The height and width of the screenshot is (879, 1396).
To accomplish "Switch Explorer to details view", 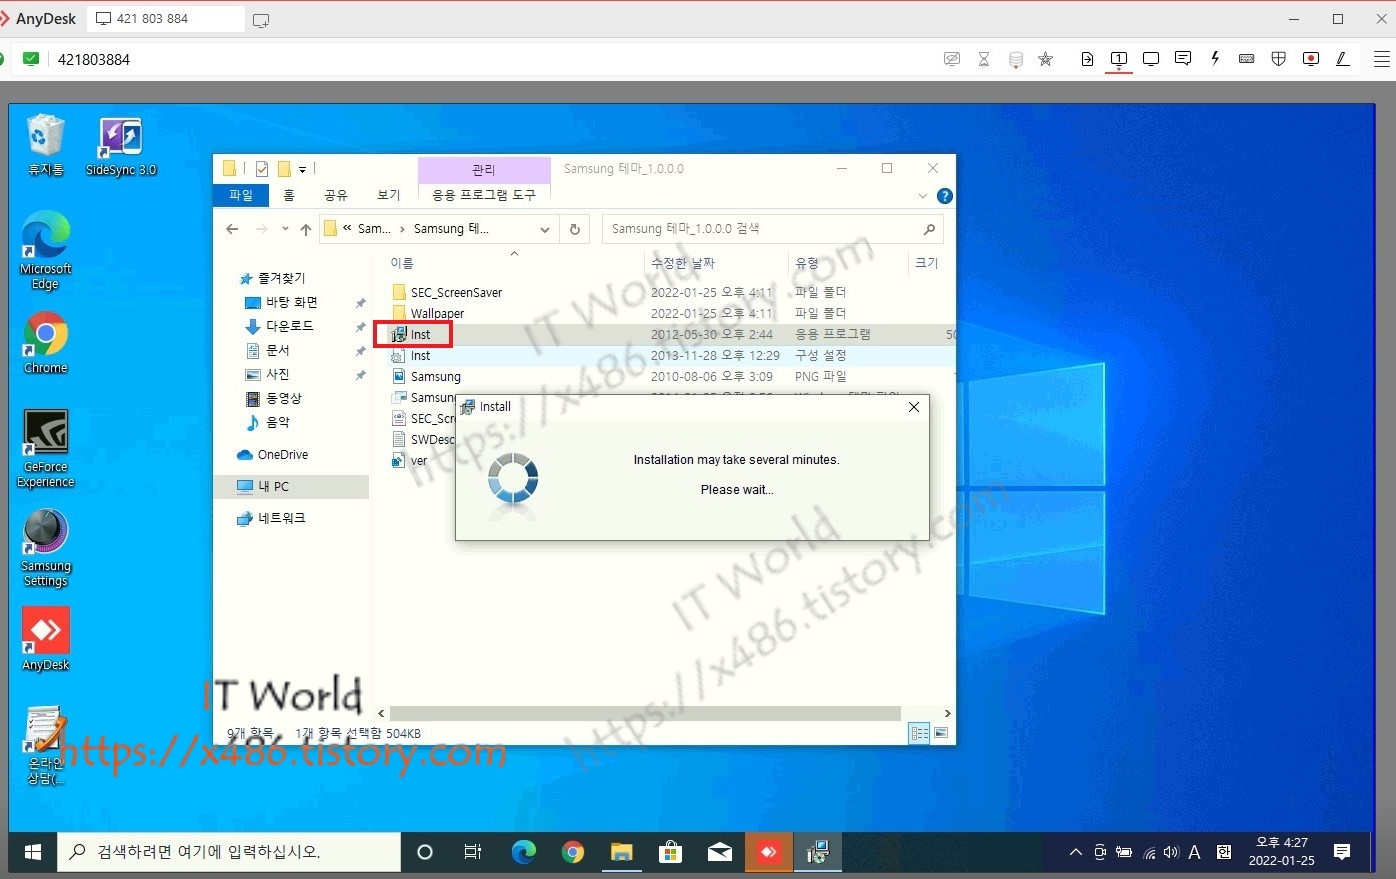I will 919,734.
